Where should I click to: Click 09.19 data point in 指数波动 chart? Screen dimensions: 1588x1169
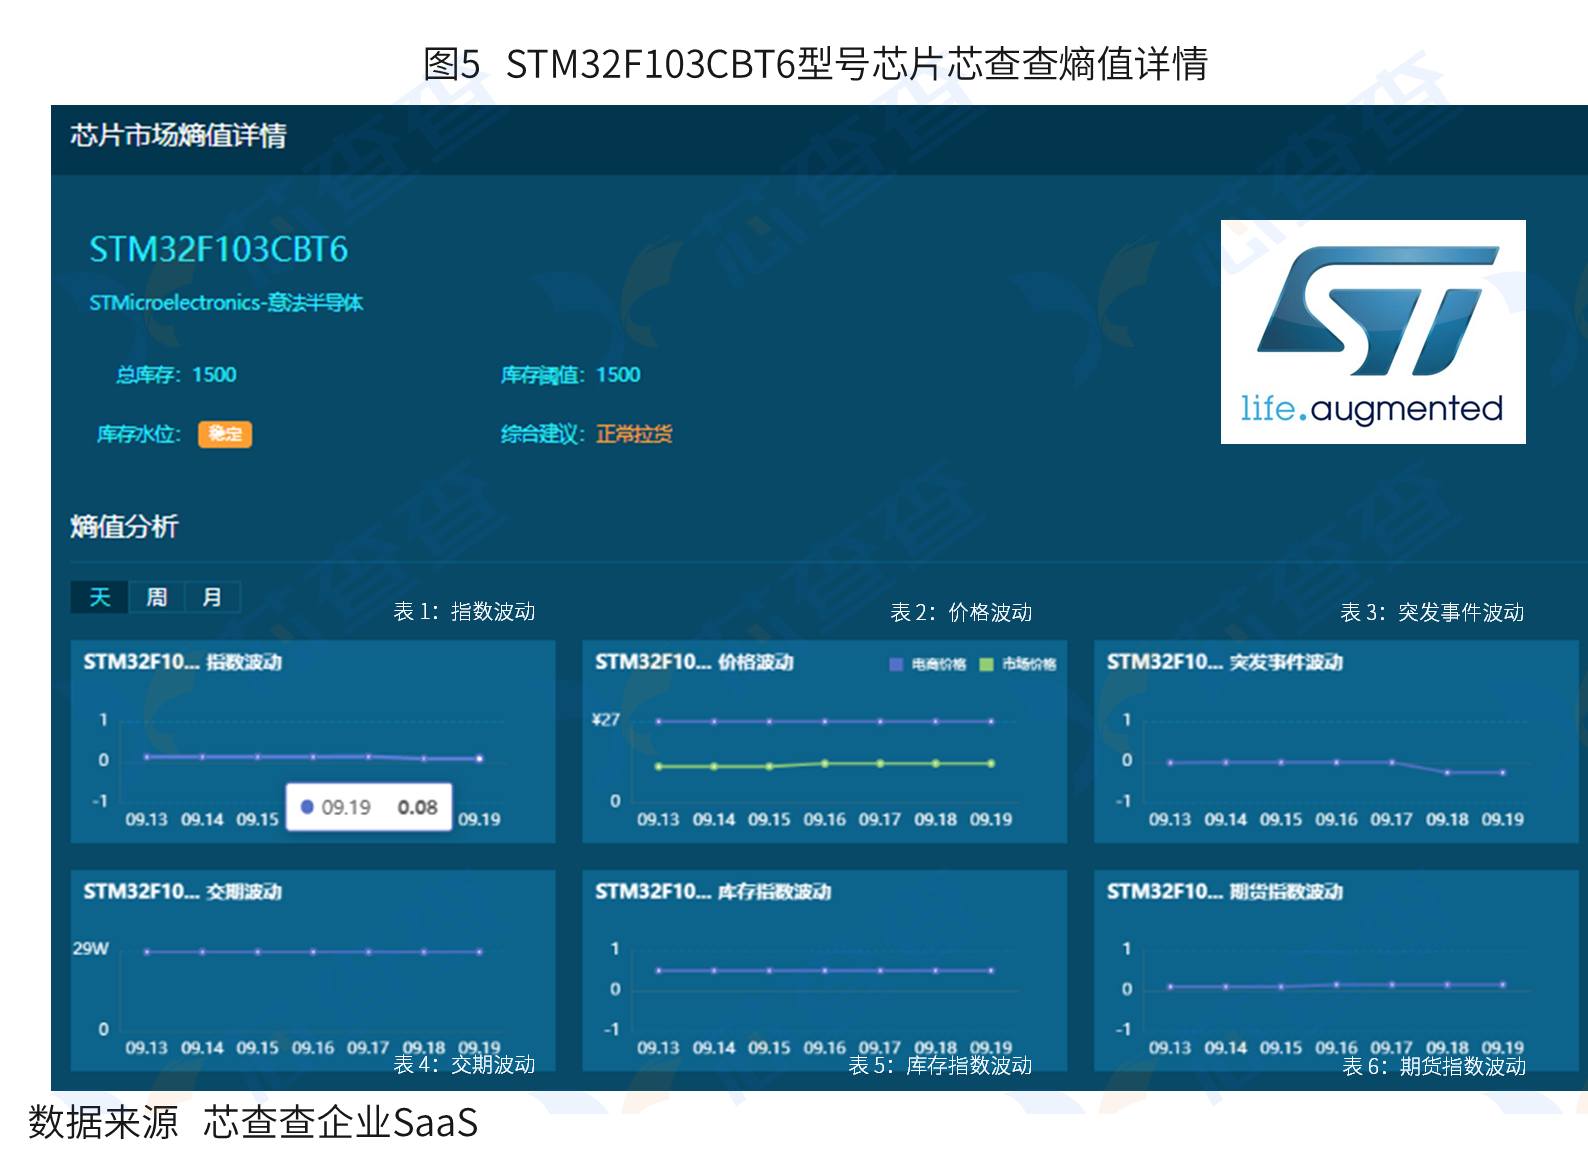[479, 759]
